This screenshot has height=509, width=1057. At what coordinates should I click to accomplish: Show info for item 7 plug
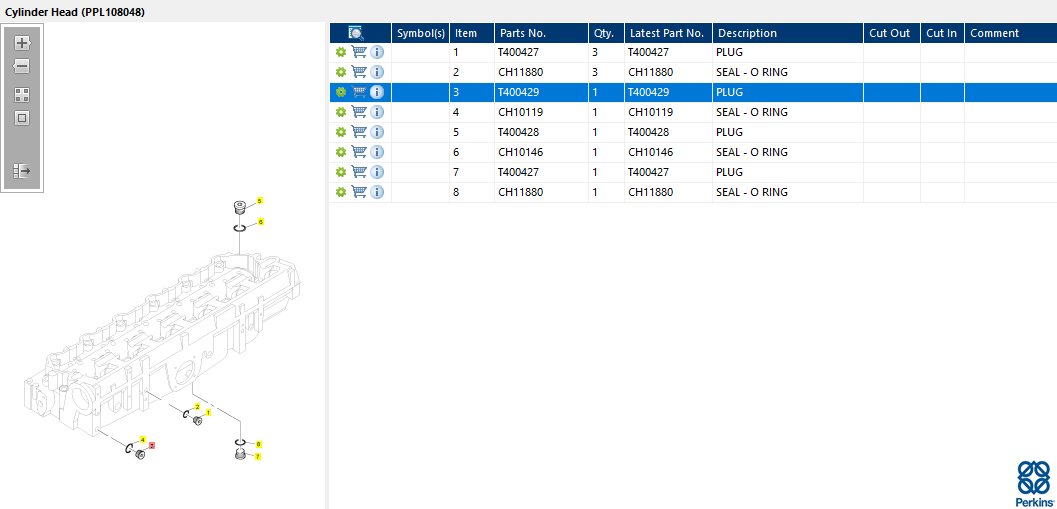[x=377, y=172]
